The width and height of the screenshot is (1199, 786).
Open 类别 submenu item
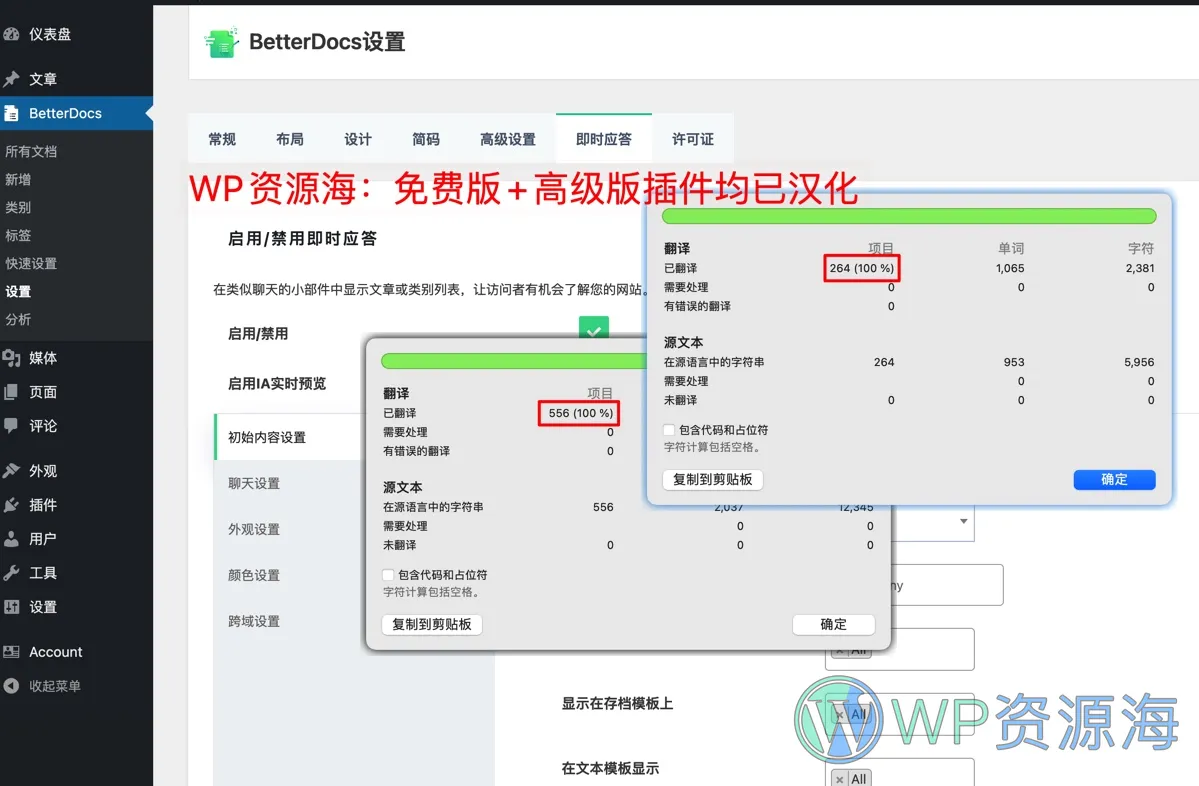point(18,207)
